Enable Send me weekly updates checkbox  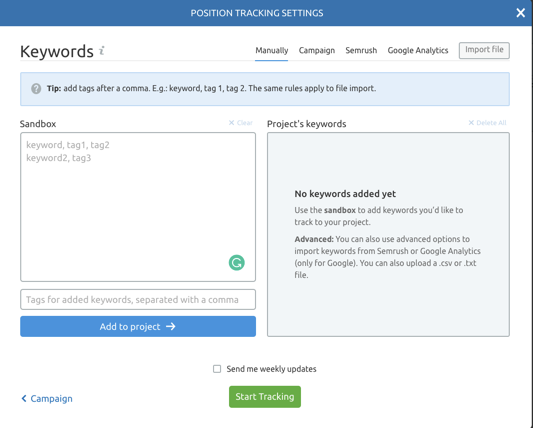click(x=217, y=369)
